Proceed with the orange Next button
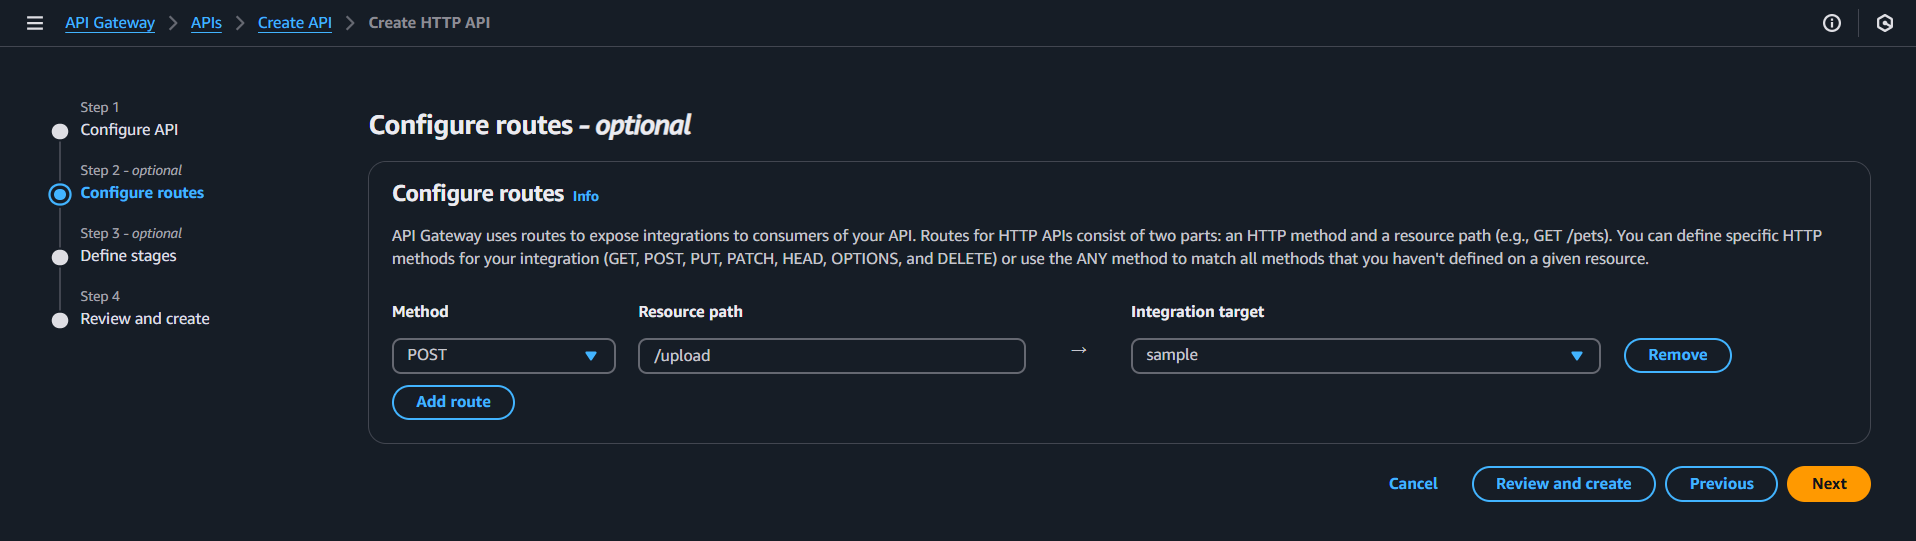 coord(1829,484)
